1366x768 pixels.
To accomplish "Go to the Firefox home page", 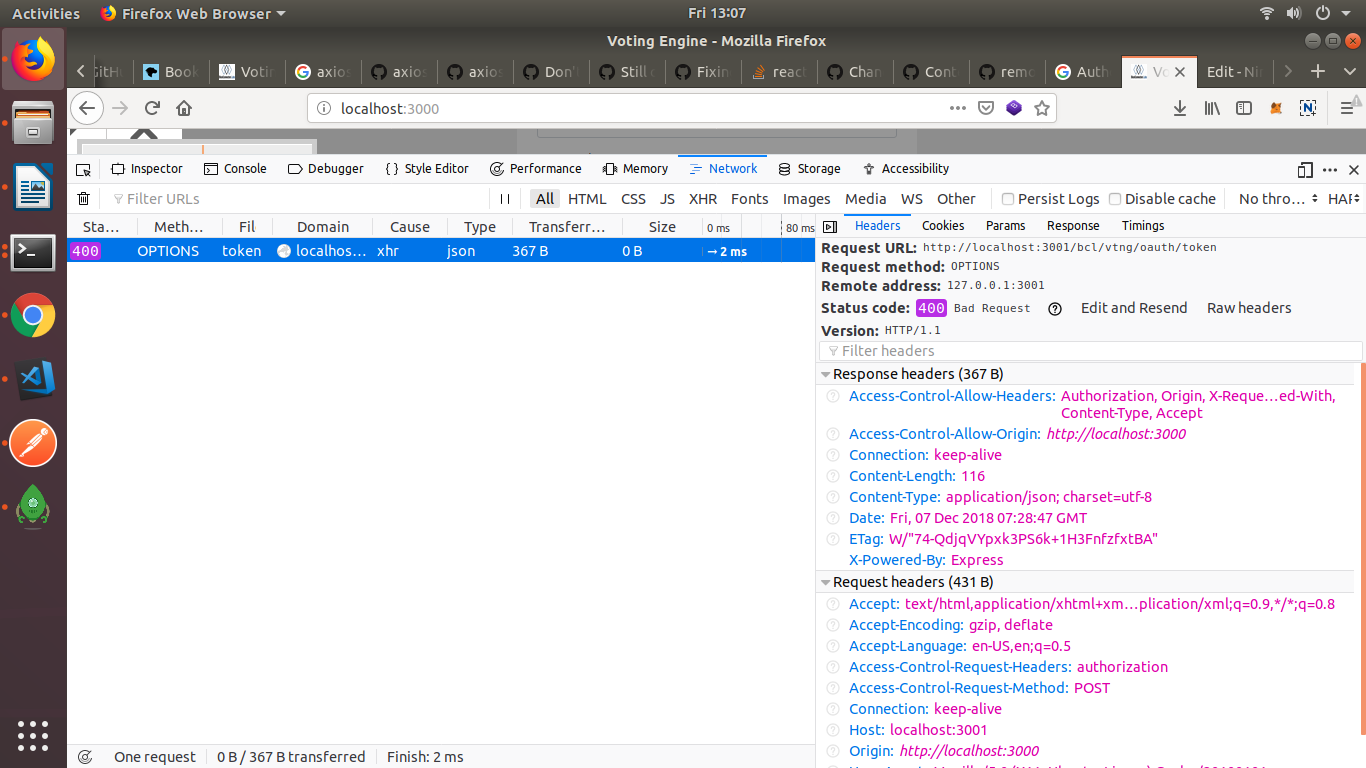I will [x=184, y=108].
